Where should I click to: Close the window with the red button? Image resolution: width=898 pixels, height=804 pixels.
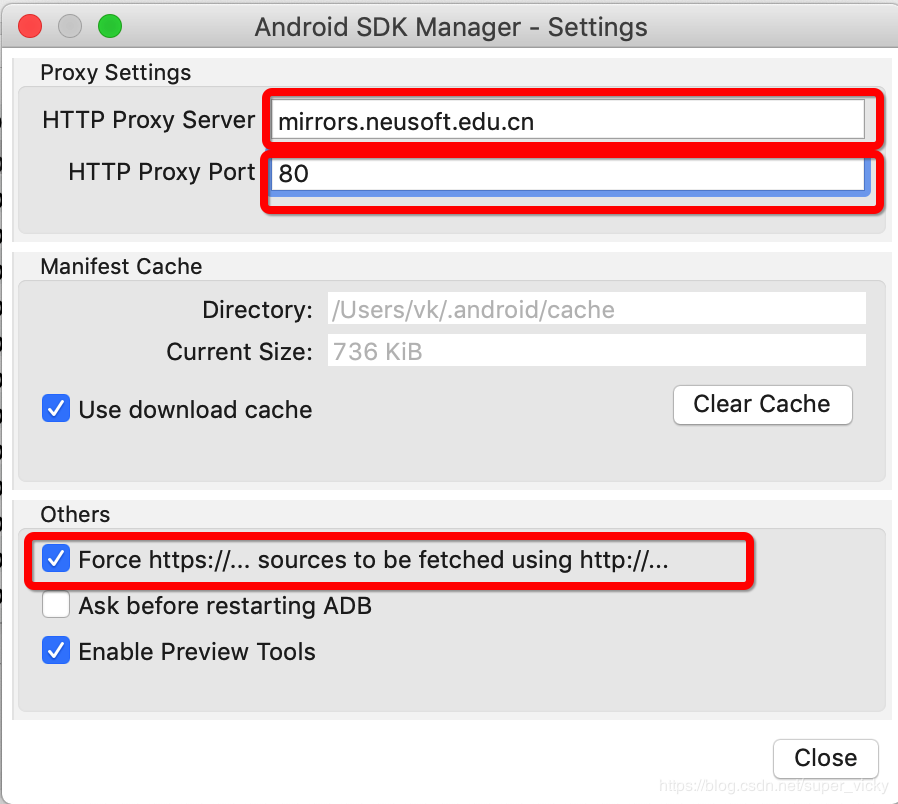(30, 26)
